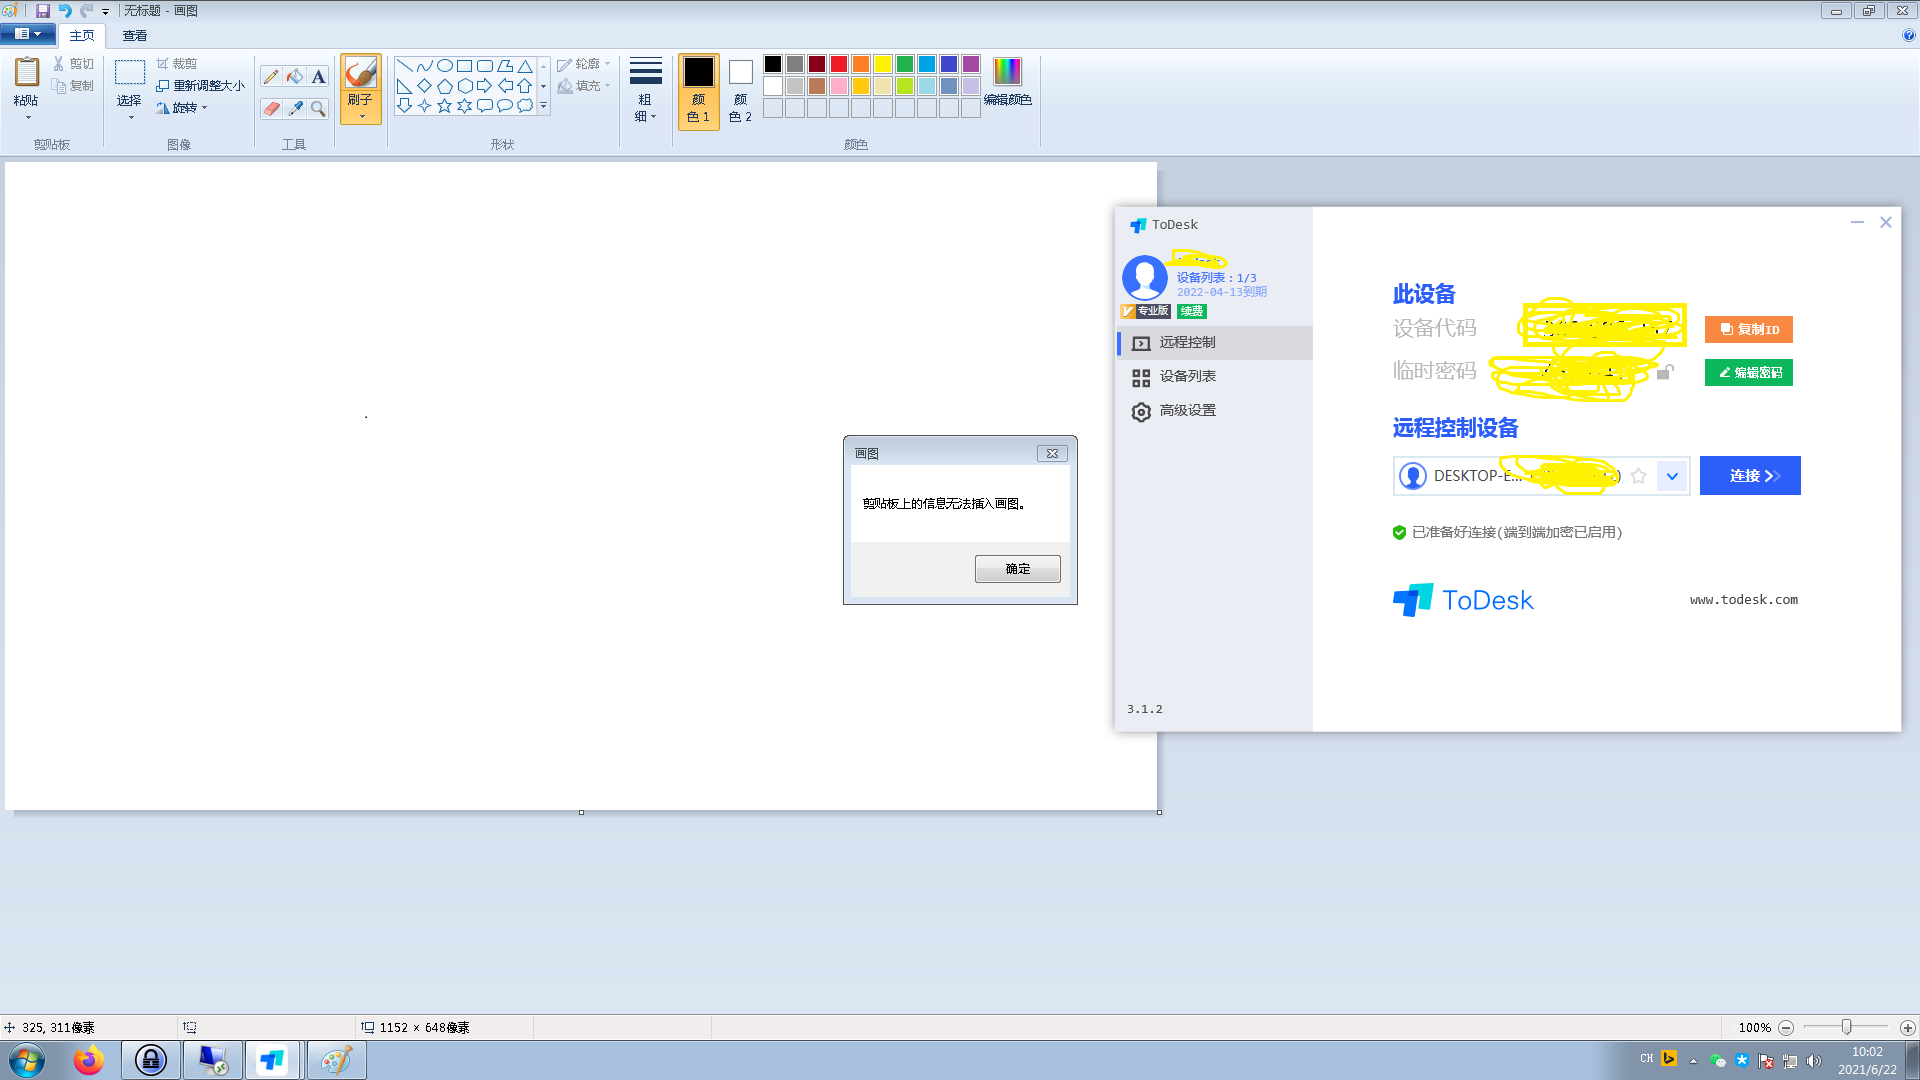Screen dimensions: 1920x1080
Task: Open Firefox from the taskbar
Action: point(88,1060)
